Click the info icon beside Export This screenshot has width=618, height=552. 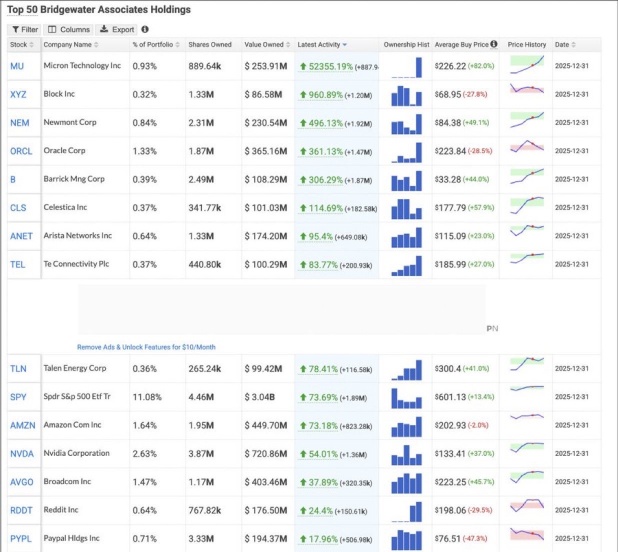(145, 29)
